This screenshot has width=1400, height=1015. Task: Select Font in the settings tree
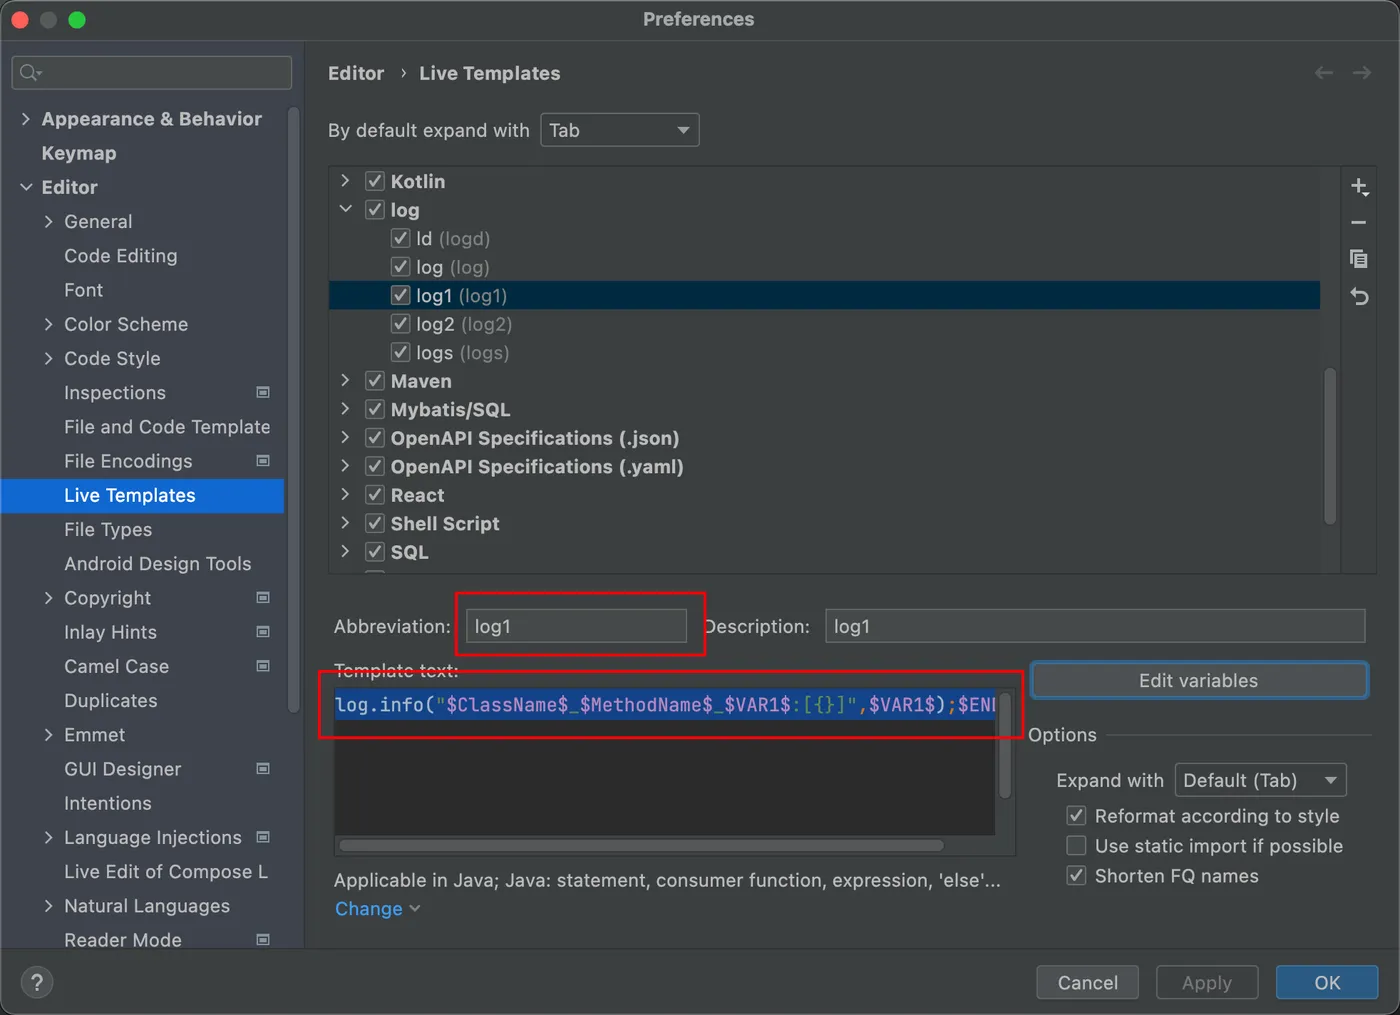pyautogui.click(x=84, y=290)
